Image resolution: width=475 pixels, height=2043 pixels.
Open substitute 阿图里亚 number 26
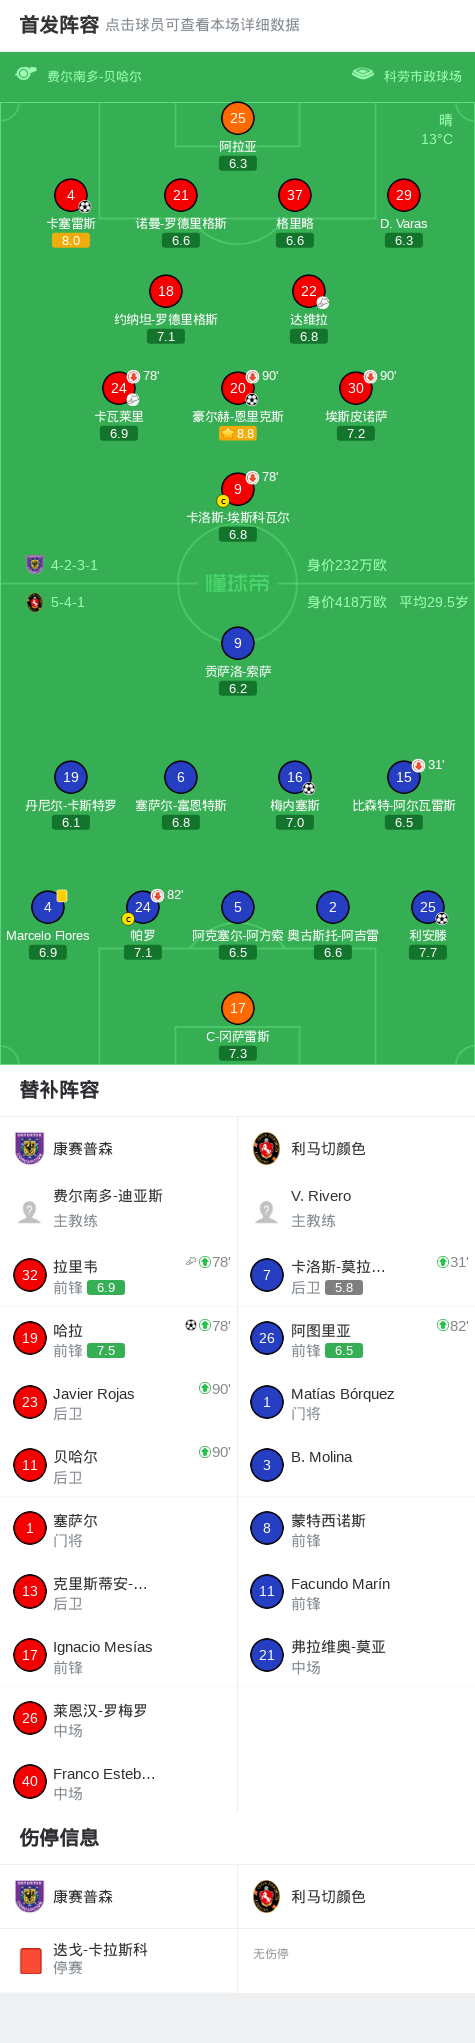[x=356, y=1338]
